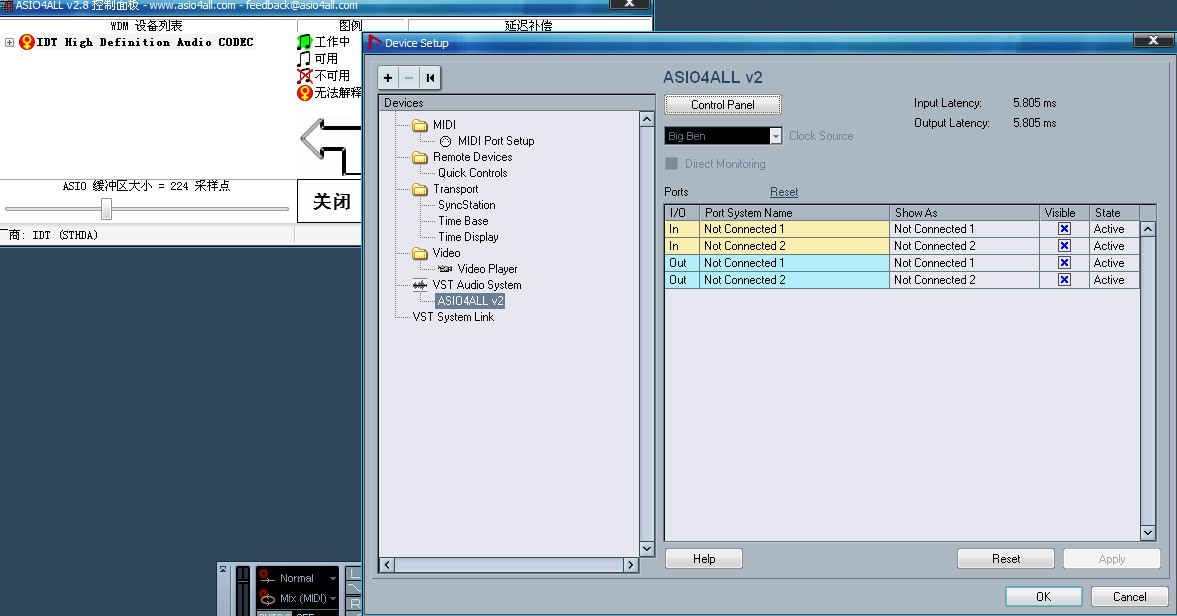This screenshot has width=1177, height=616.
Task: Cancel the Device Setup dialog
Action: pyautogui.click(x=1130, y=596)
